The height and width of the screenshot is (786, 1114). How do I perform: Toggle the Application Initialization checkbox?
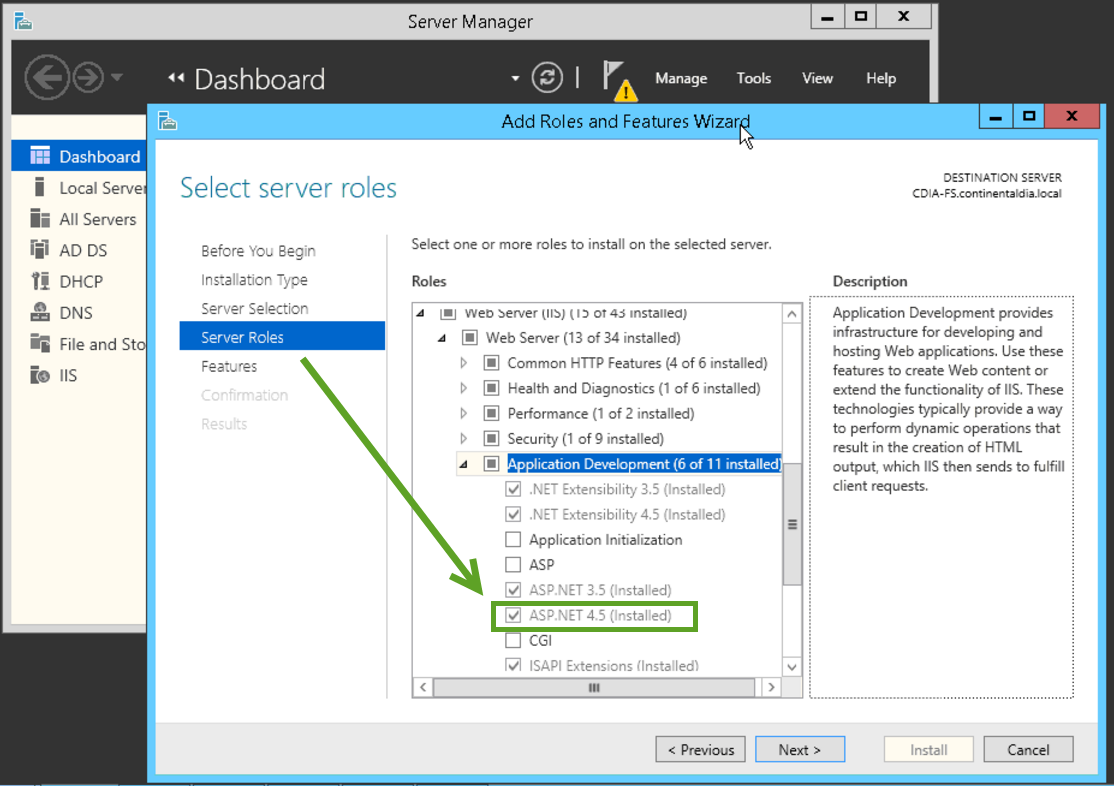pos(513,539)
